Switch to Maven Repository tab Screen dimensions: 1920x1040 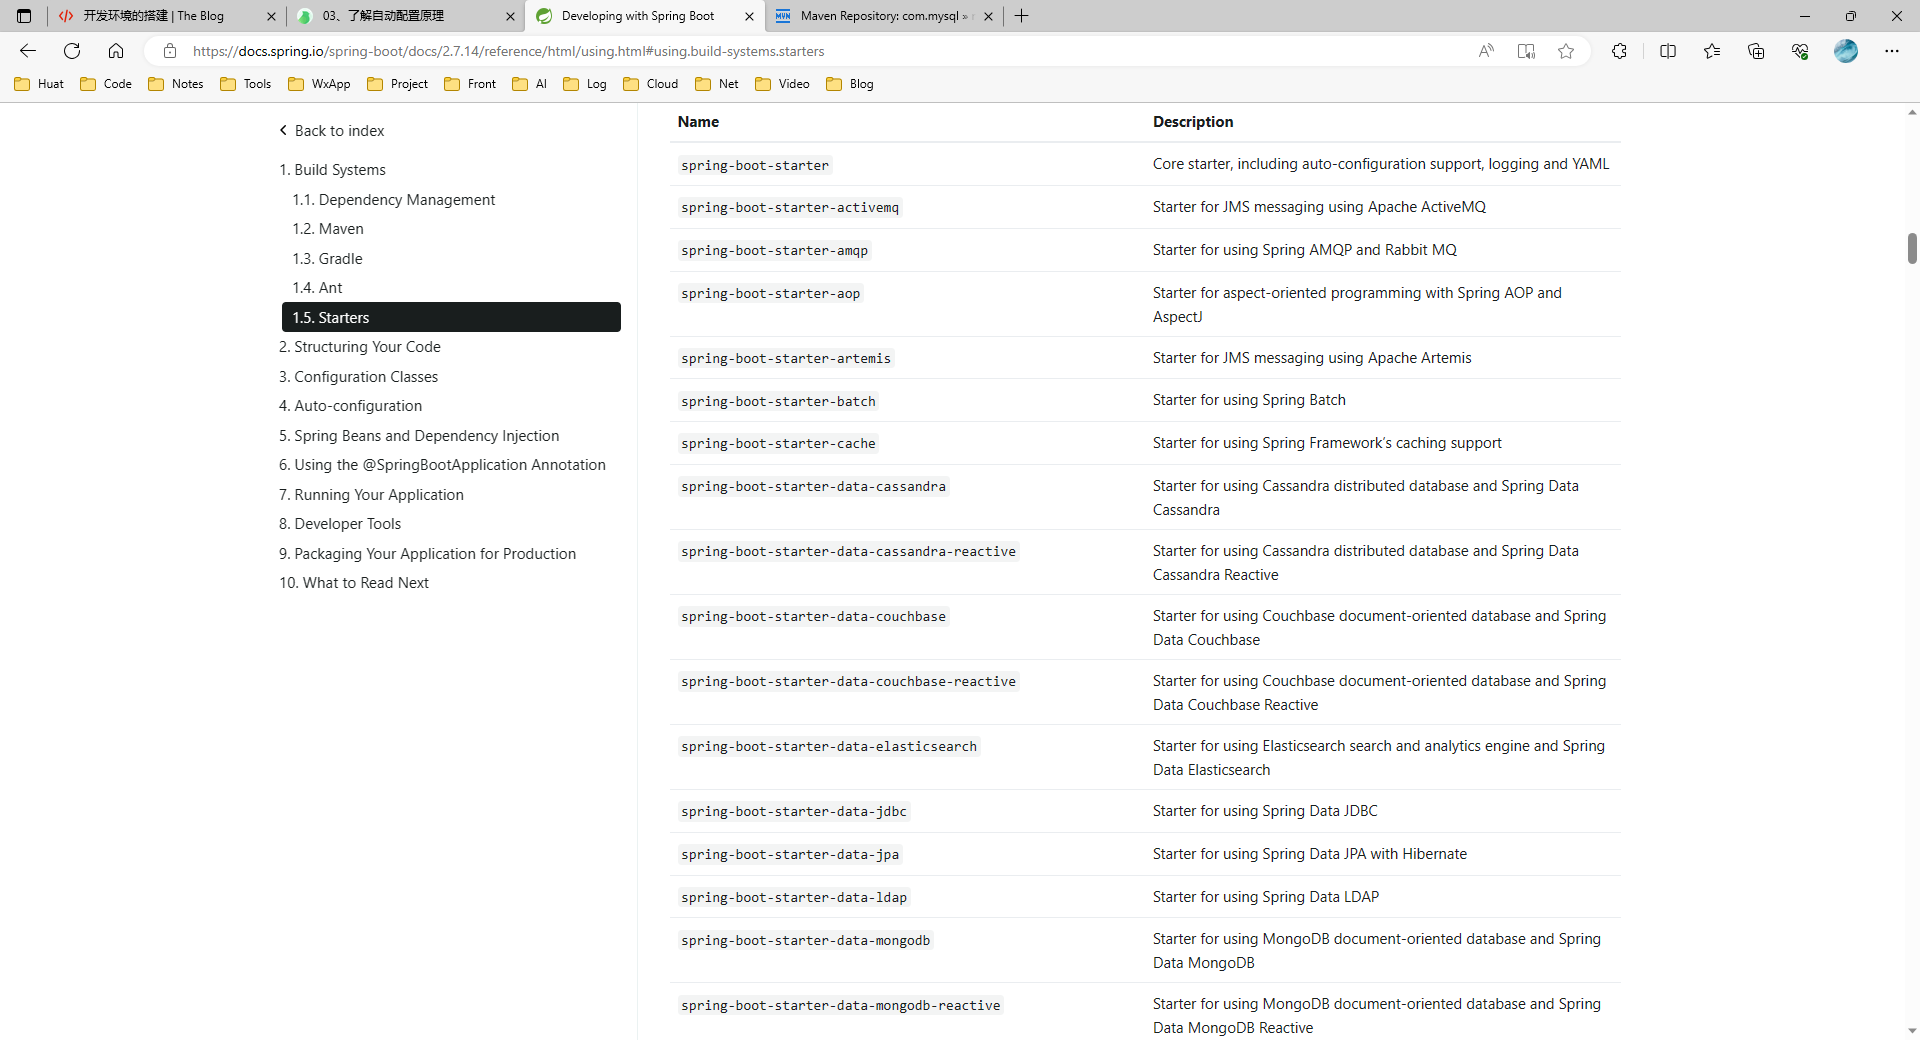pyautogui.click(x=881, y=16)
